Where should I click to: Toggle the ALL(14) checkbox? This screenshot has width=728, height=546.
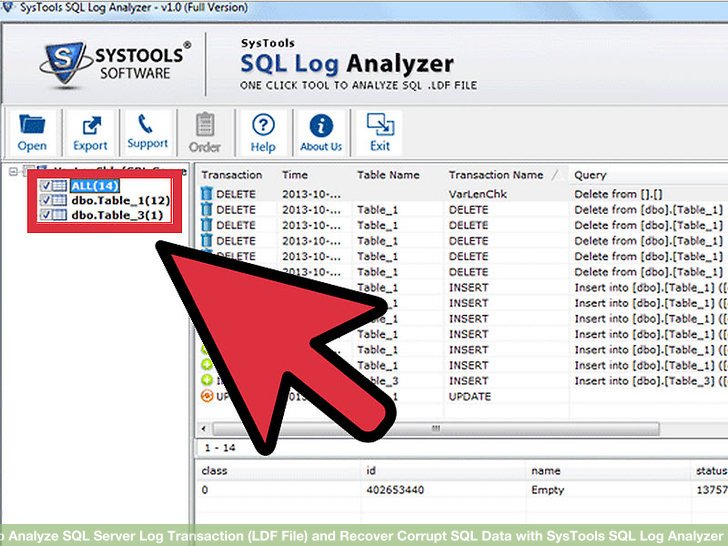[44, 186]
